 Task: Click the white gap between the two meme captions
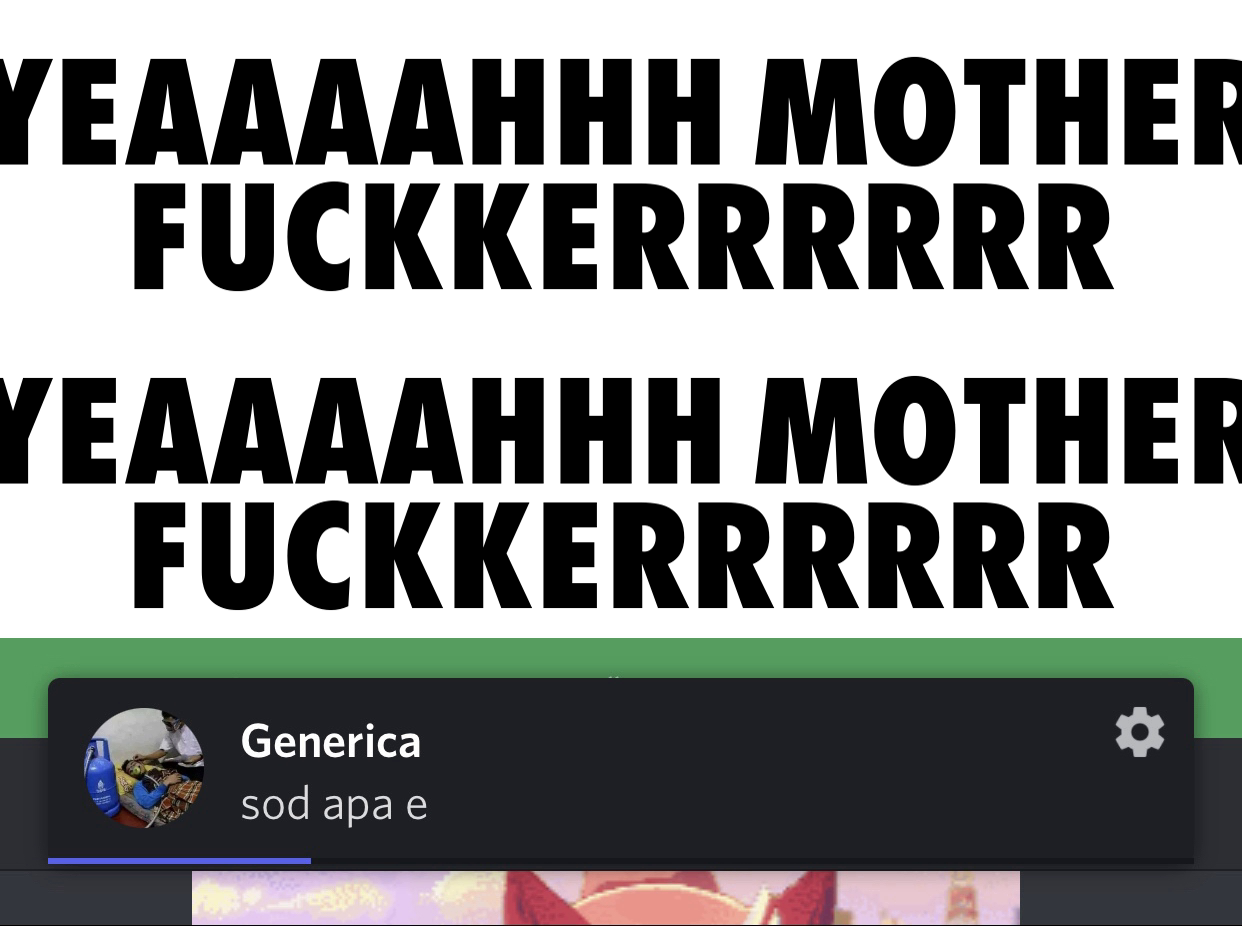621,334
